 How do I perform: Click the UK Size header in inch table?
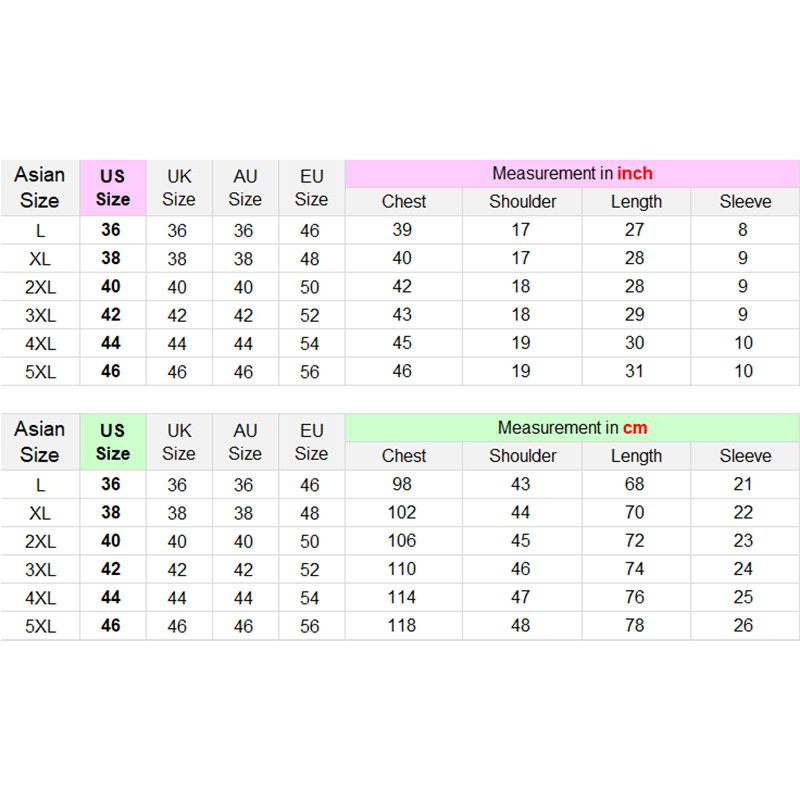[179, 187]
